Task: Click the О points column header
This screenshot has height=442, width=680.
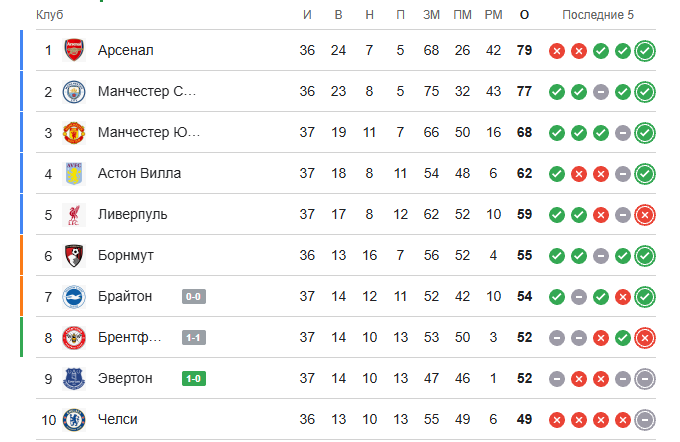Action: coord(524,15)
